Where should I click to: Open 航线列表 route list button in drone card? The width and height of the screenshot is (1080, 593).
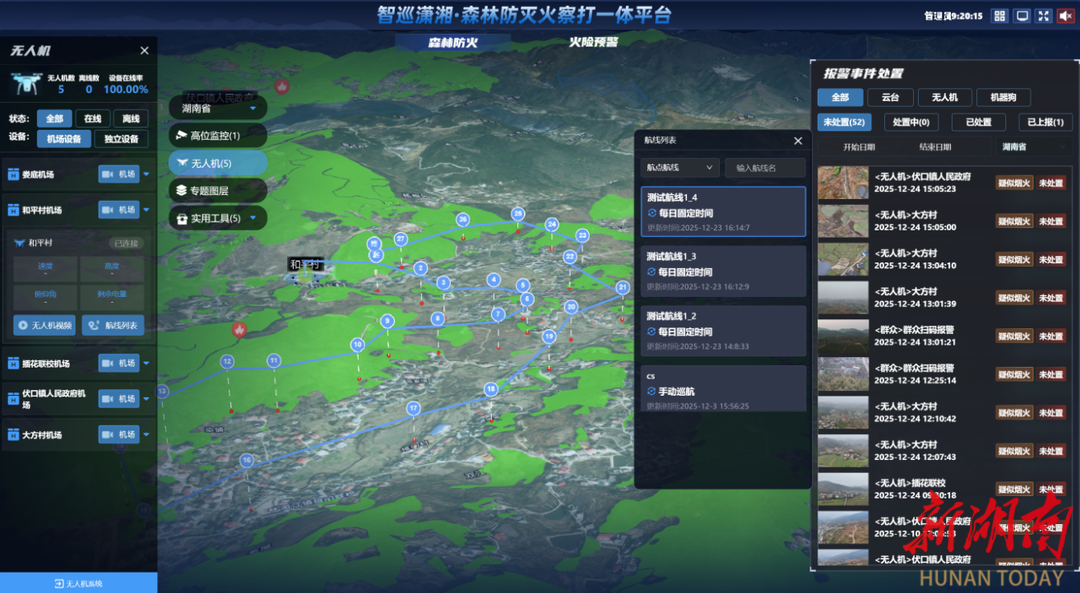tap(112, 325)
